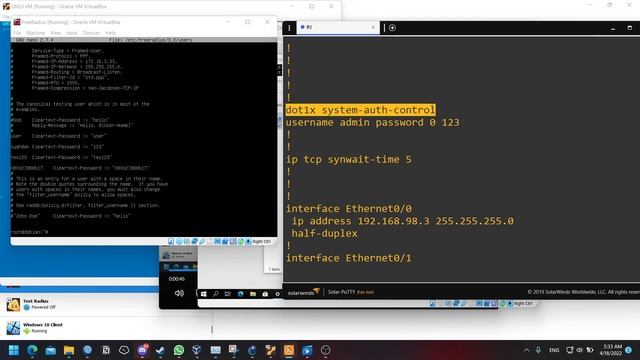Open the File menu in Freeradius VirtualBox window
This screenshot has height=360, width=640.
[x=17, y=33]
